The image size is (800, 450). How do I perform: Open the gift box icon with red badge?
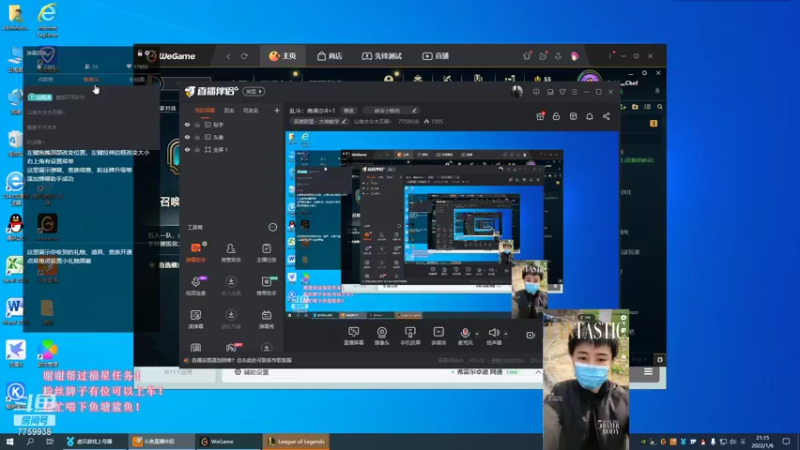click(540, 116)
